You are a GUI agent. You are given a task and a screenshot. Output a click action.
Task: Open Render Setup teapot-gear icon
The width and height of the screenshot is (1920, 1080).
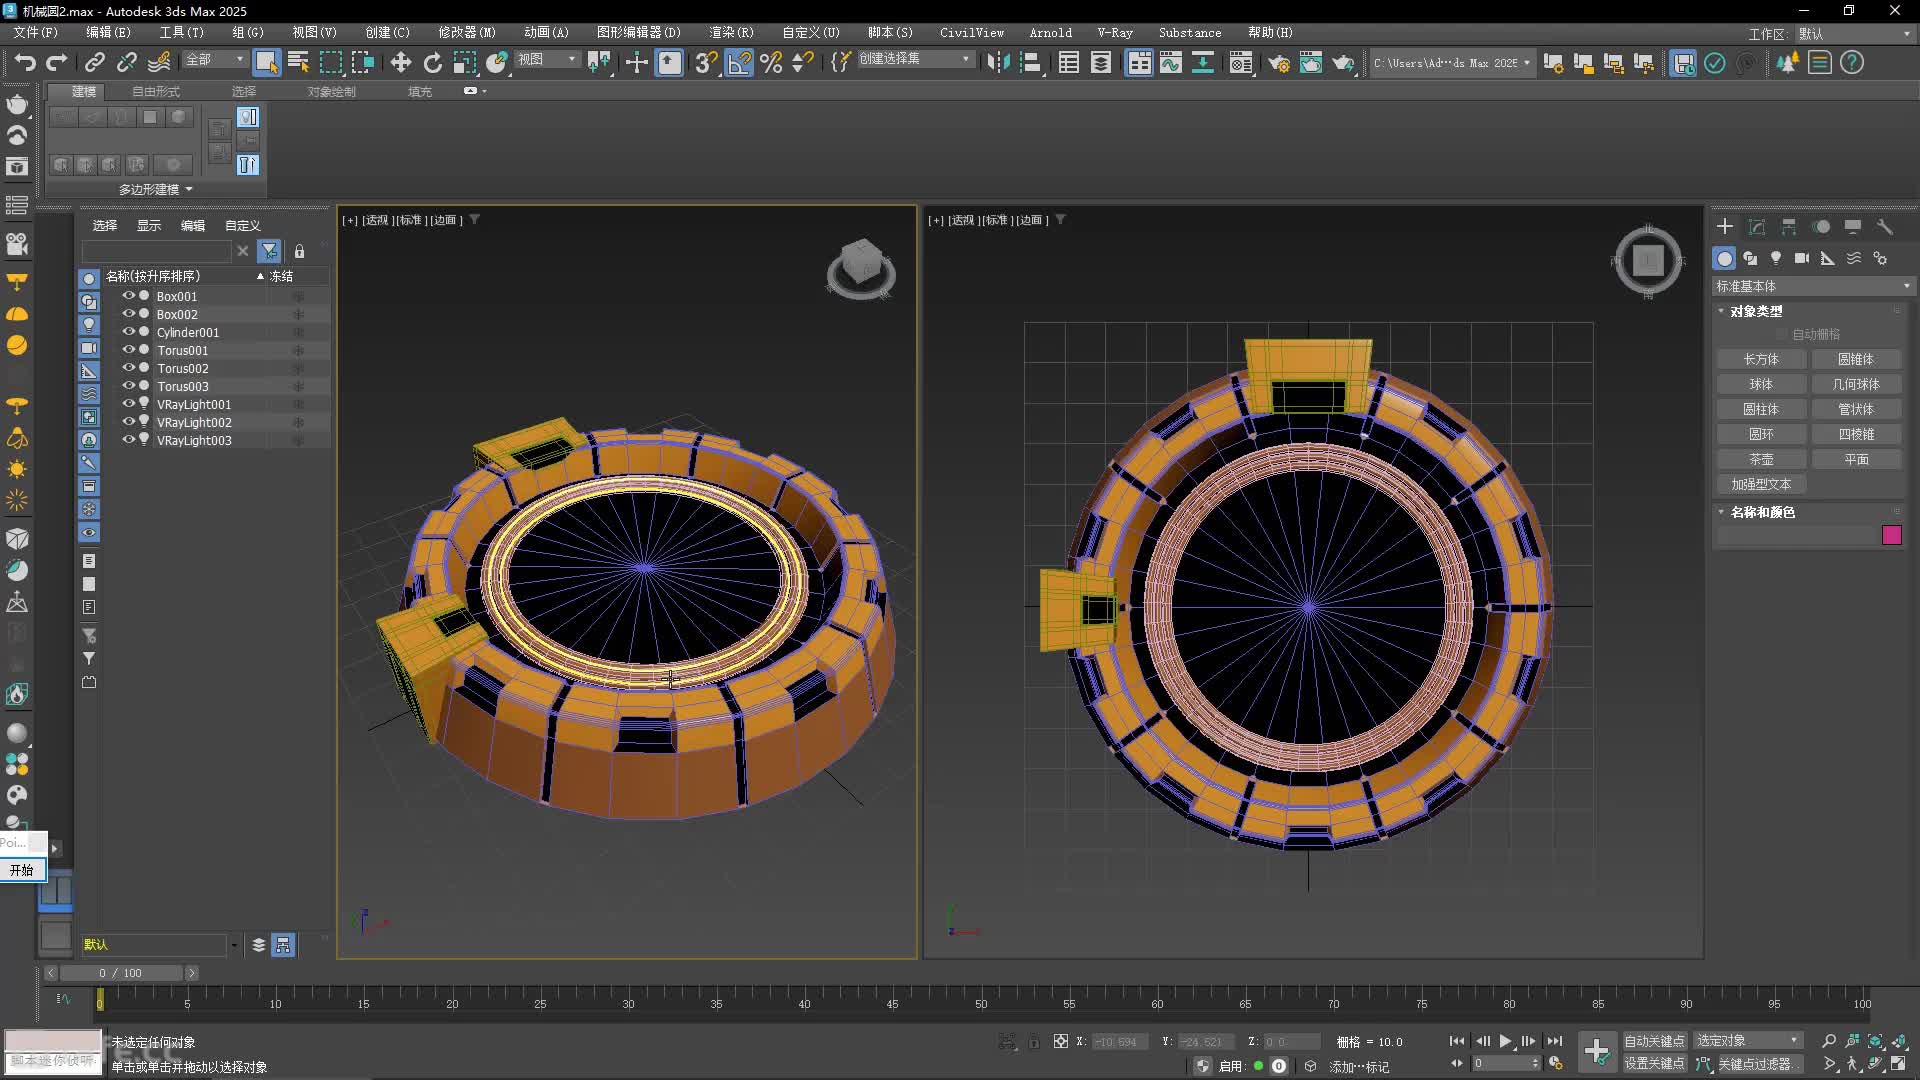1279,62
